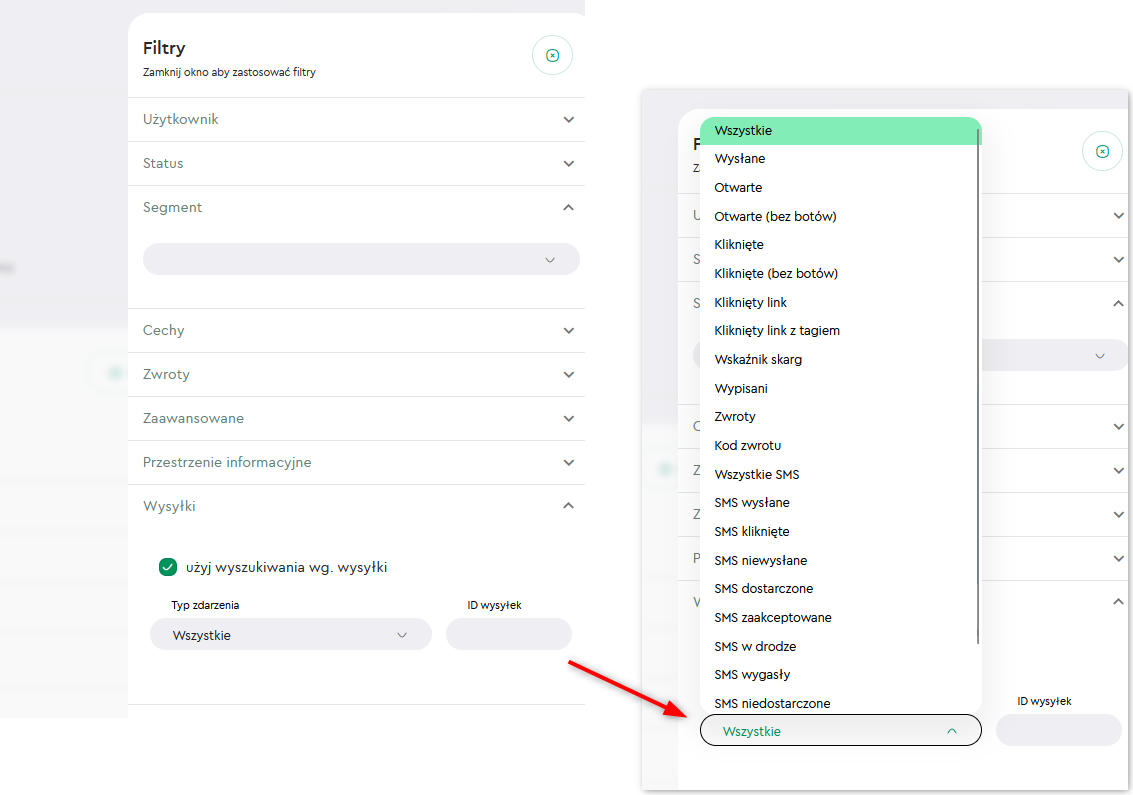
Task: Select the highlighted Wszystkie option in list
Action: [x=841, y=131]
